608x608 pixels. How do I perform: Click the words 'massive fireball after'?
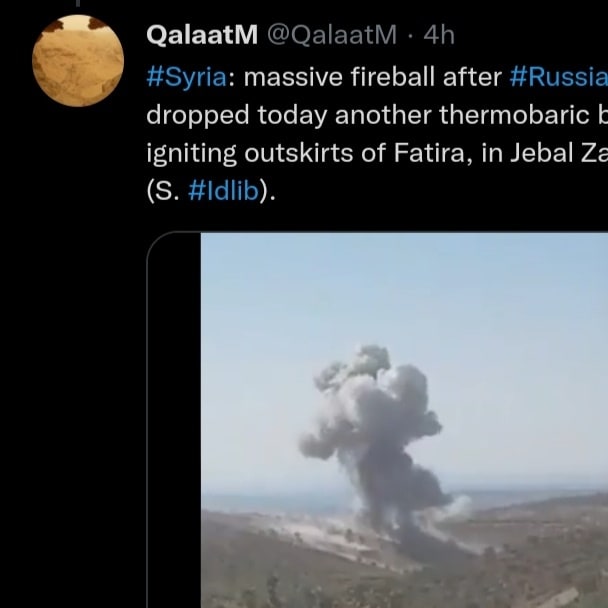tap(373, 77)
